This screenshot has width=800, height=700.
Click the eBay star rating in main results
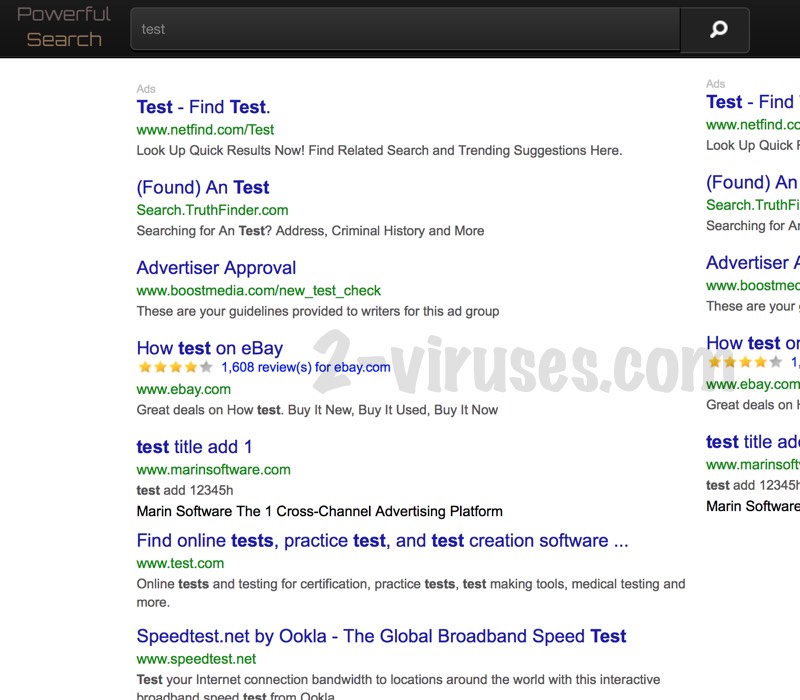pos(176,367)
